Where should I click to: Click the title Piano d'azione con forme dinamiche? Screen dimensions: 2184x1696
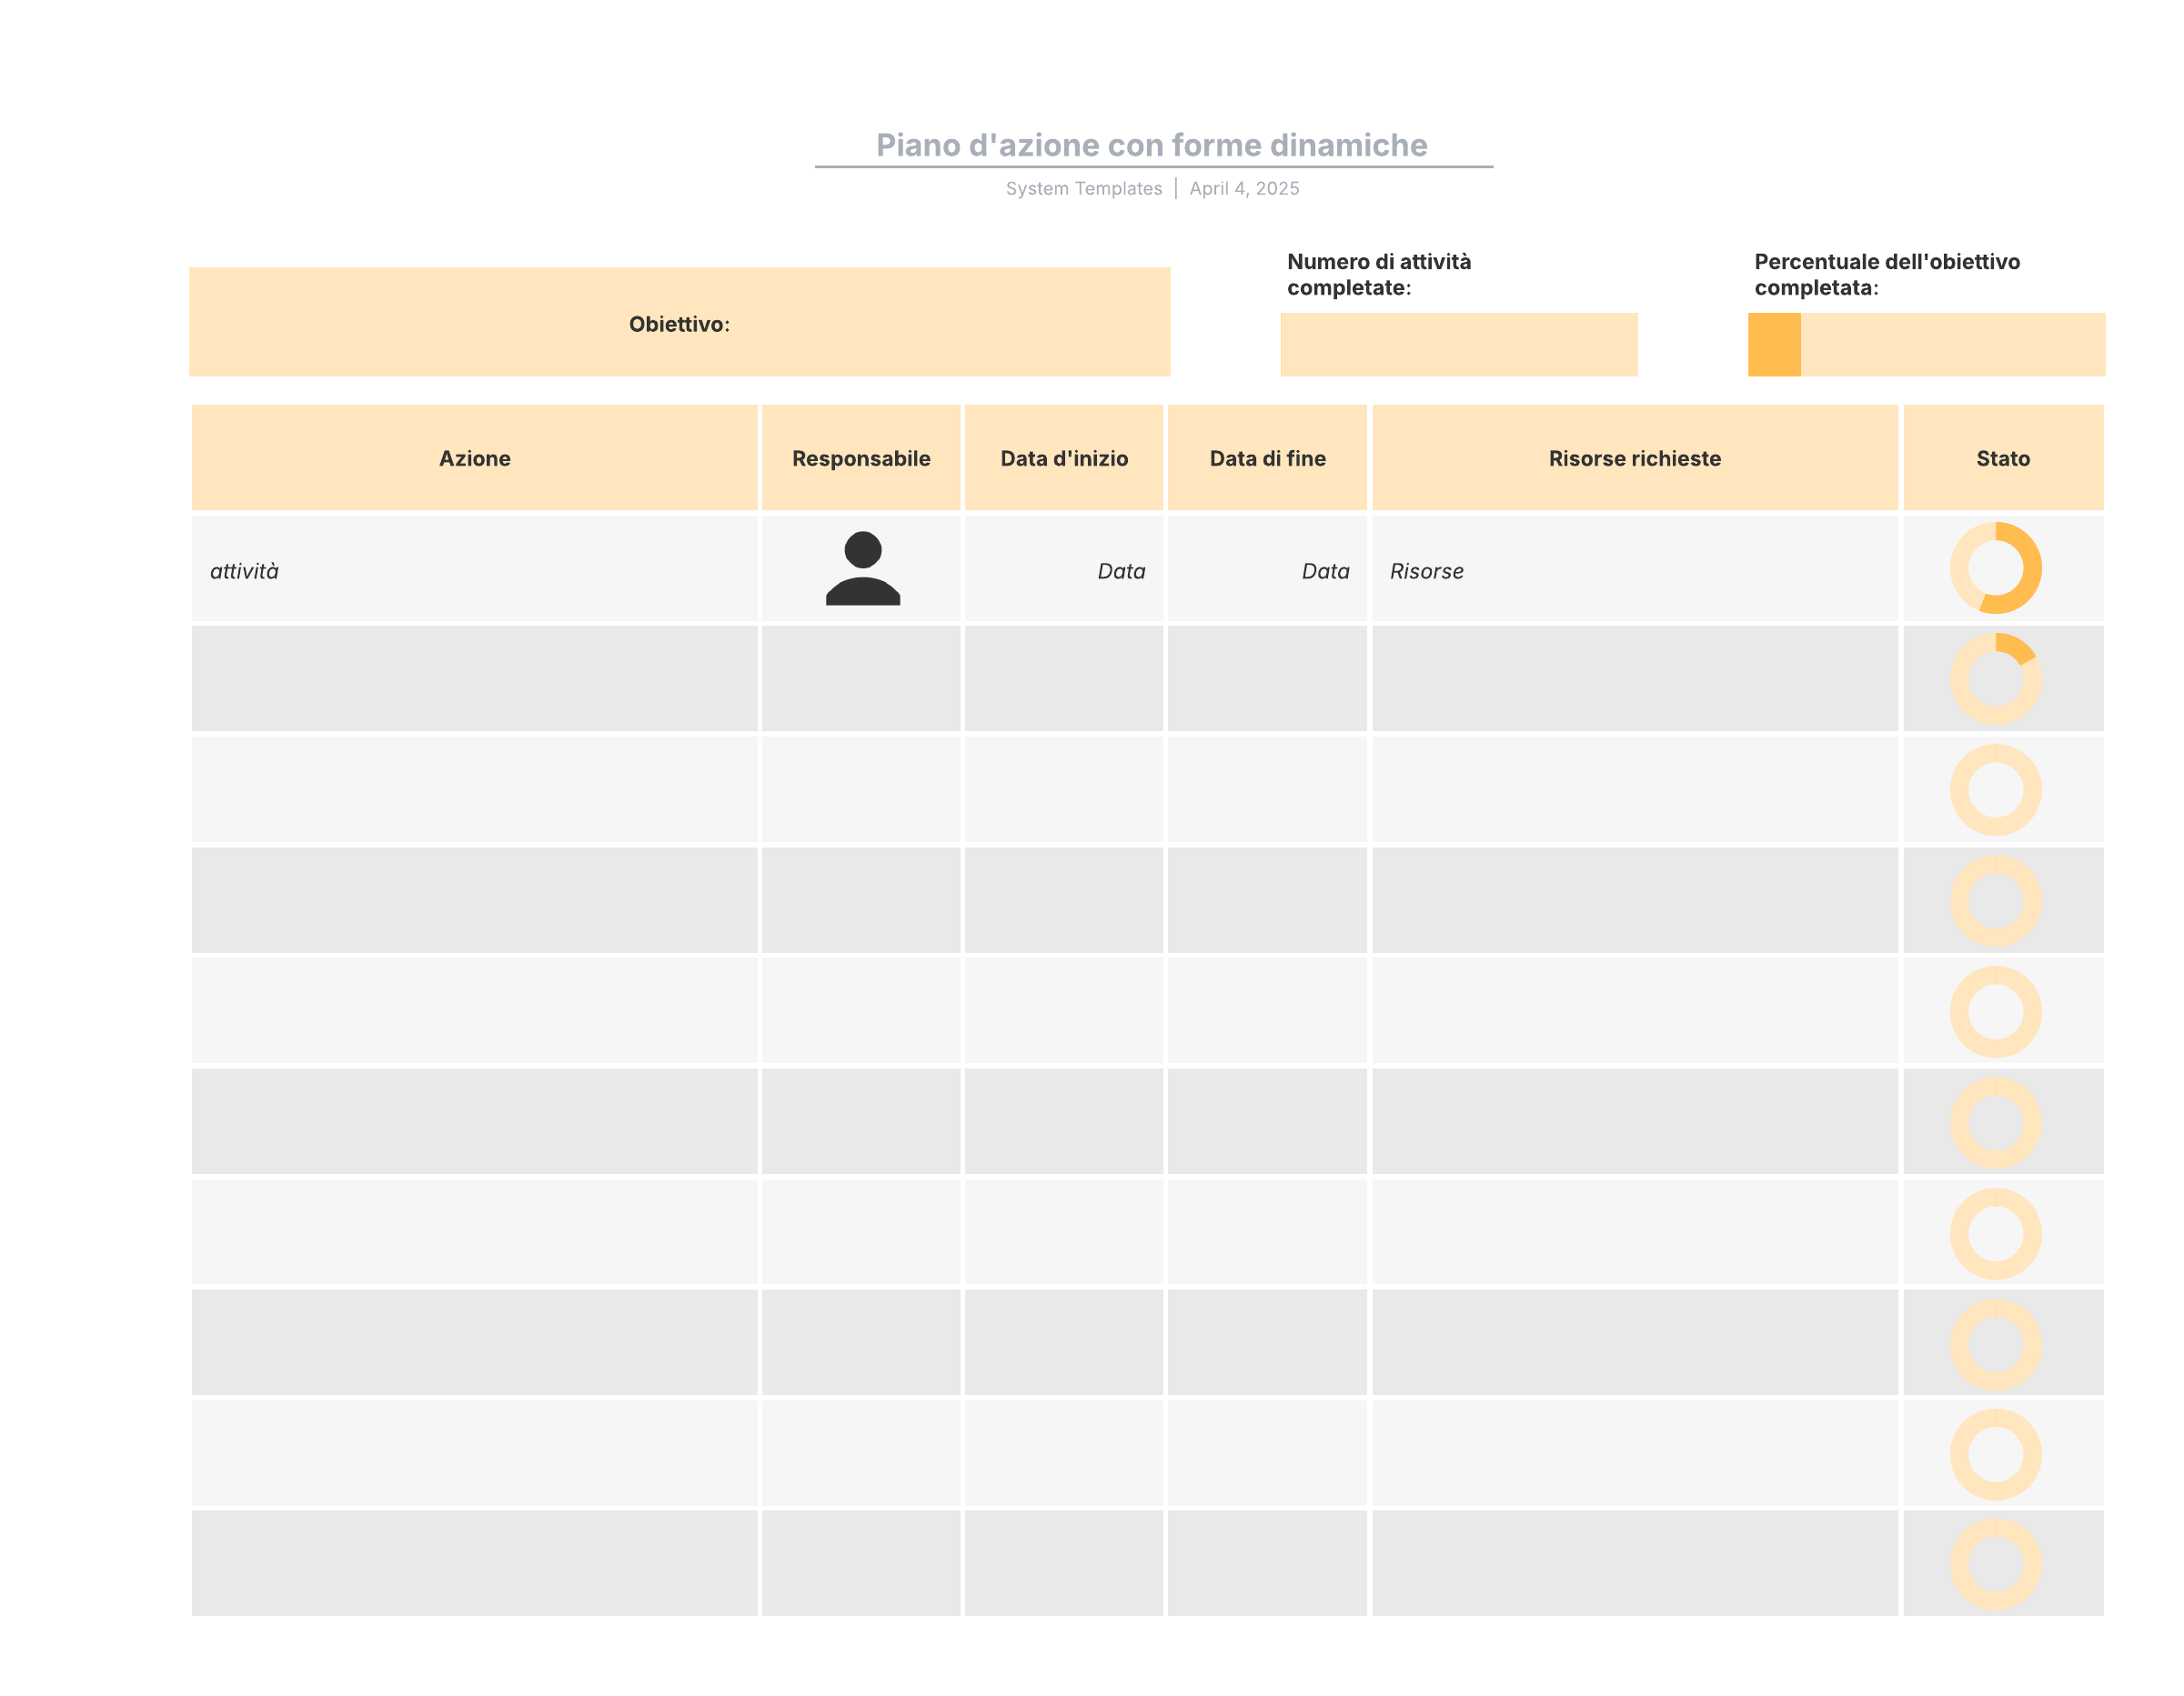point(1151,145)
